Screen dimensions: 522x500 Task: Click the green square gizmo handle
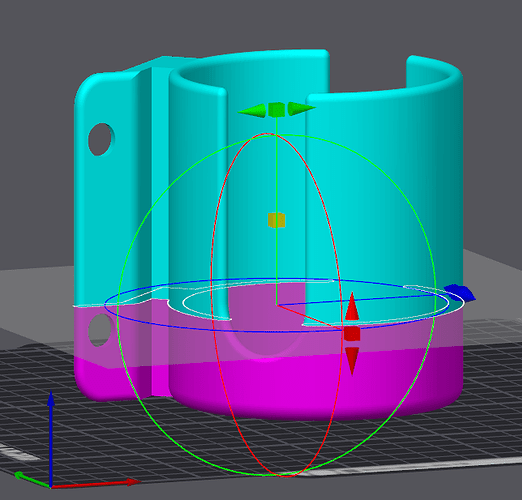click(276, 110)
